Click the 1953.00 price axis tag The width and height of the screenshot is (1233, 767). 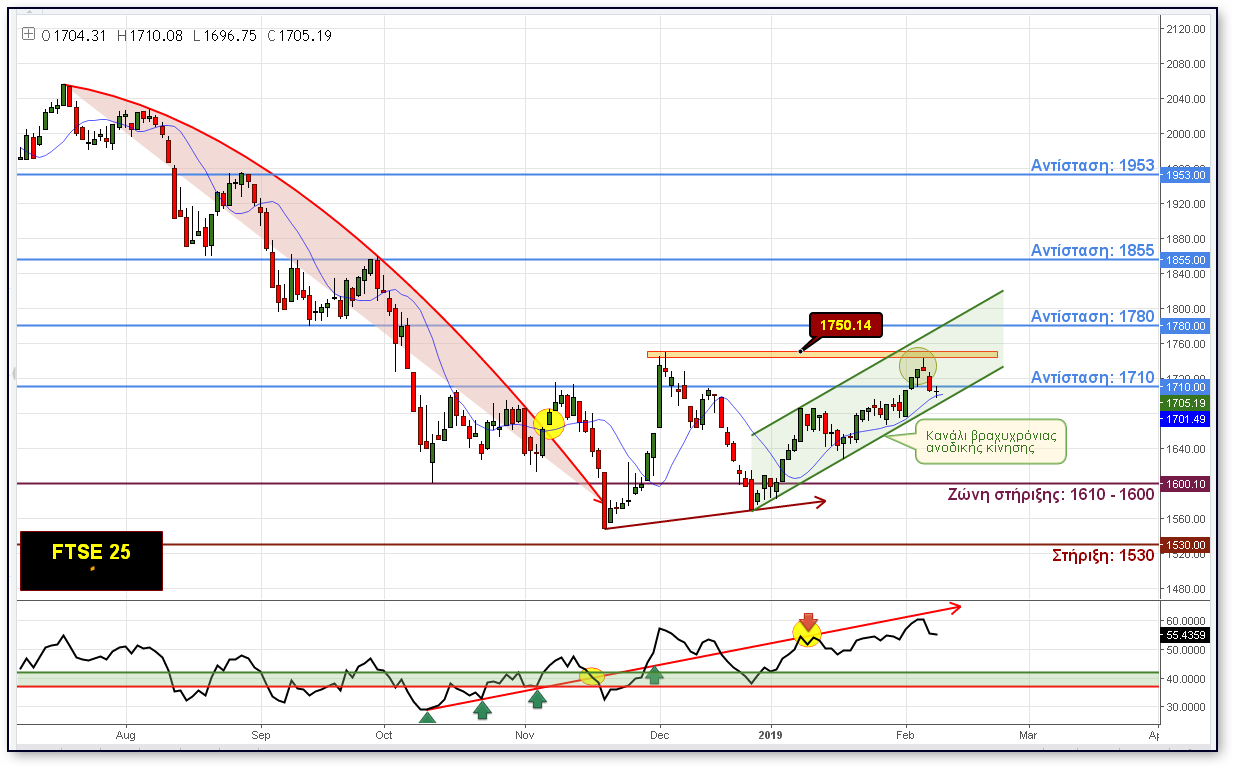pos(1185,175)
